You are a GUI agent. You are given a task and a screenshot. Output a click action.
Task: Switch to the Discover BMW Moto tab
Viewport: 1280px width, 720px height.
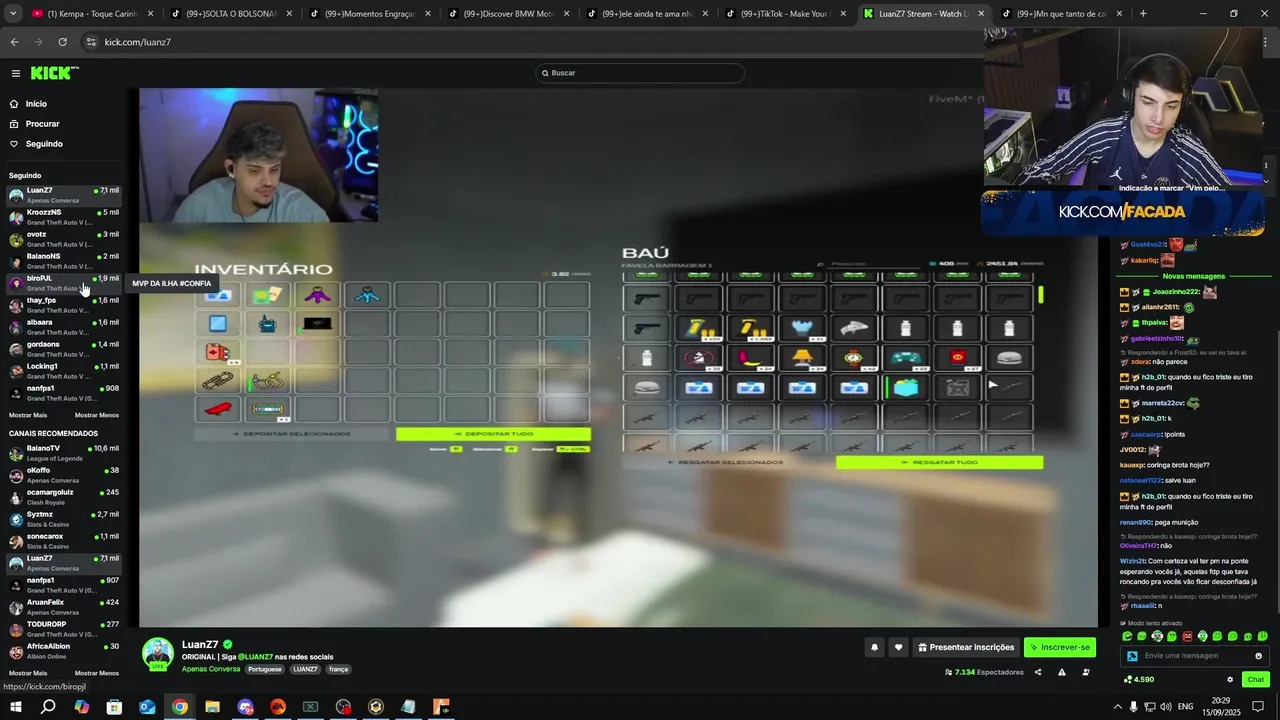coord(509,14)
